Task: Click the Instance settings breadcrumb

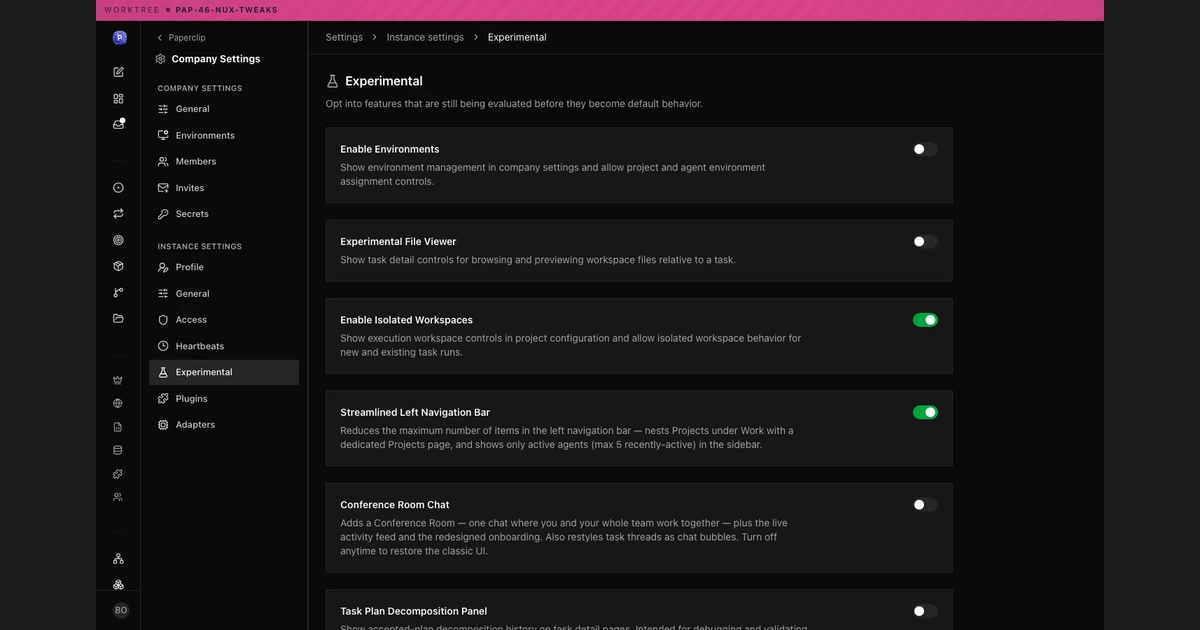Action: [425, 37]
